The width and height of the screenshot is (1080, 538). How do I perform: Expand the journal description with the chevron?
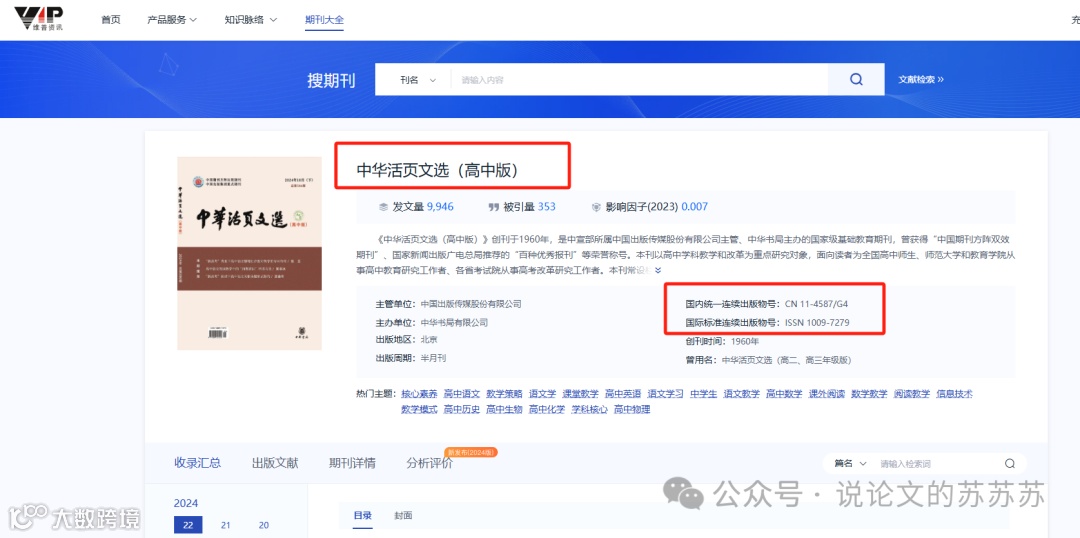(x=656, y=271)
